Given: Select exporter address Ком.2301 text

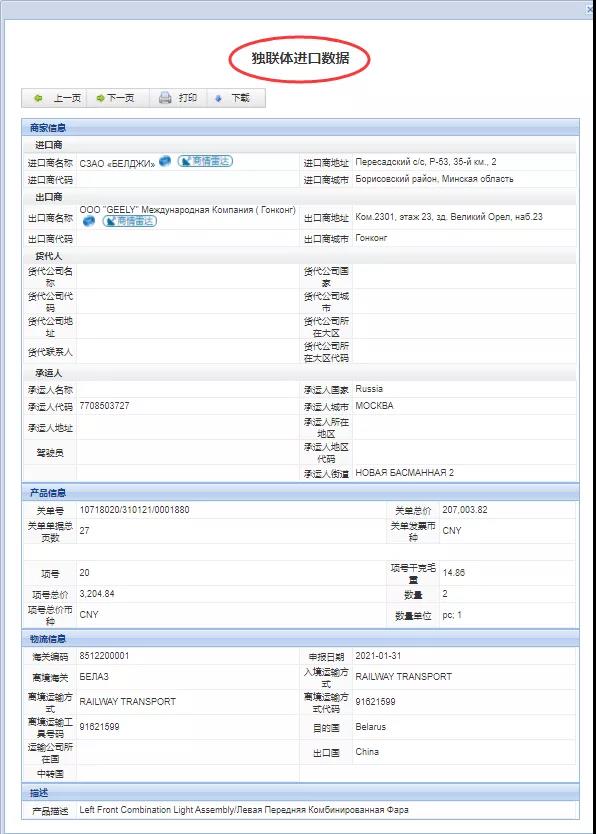Looking at the screenshot, I should click(x=449, y=216).
